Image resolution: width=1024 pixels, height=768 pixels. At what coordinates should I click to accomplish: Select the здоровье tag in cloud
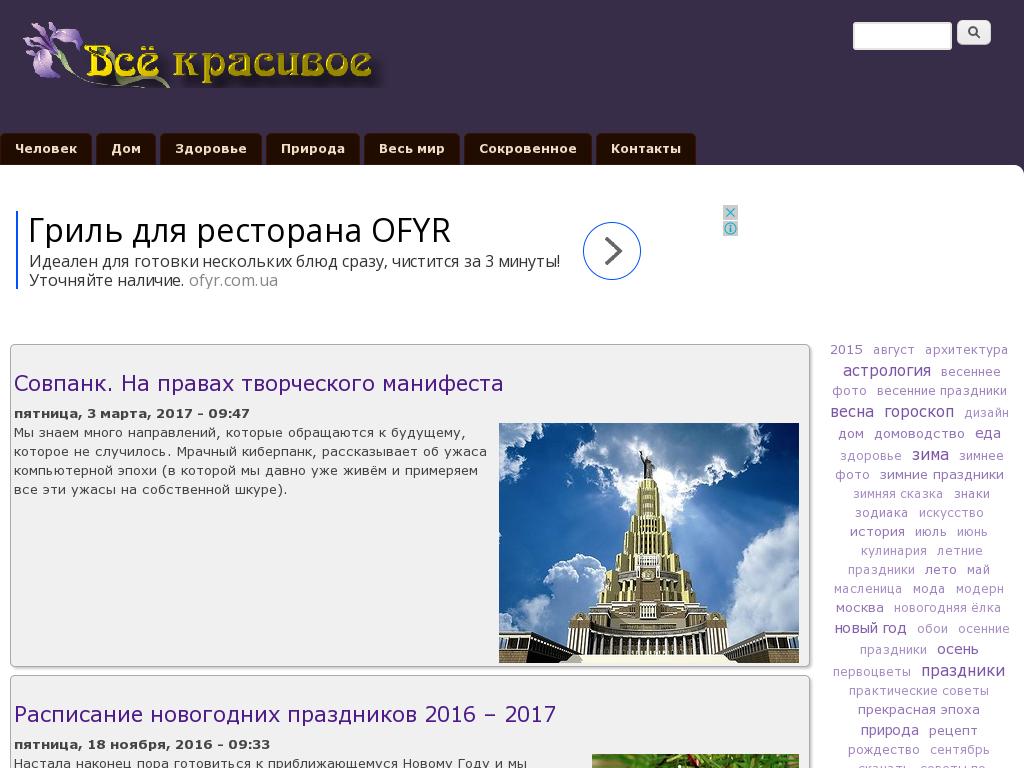[x=870, y=456]
